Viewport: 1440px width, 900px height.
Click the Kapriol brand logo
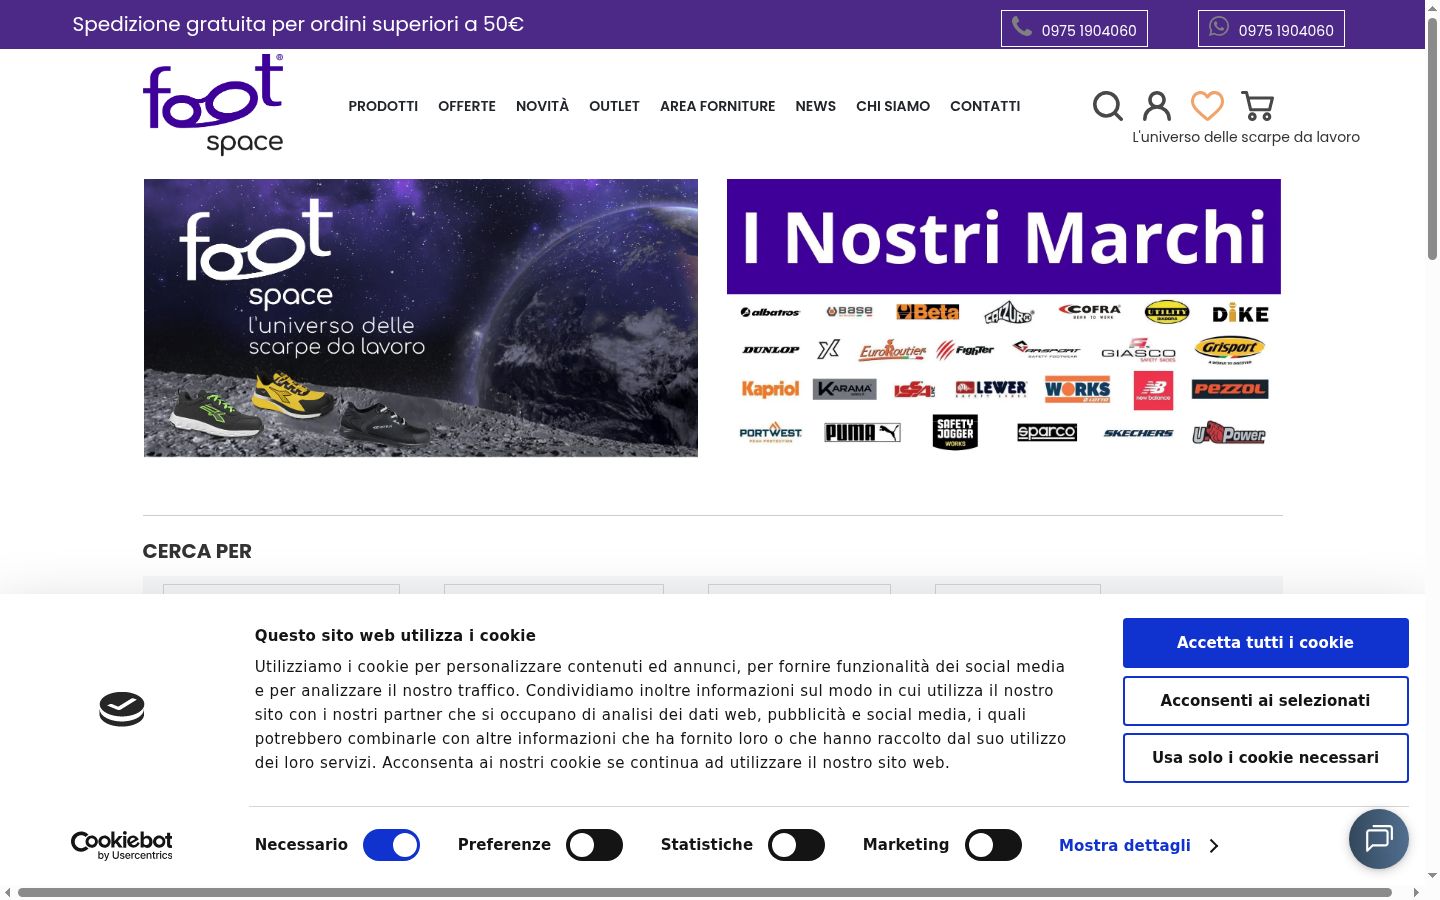point(770,389)
